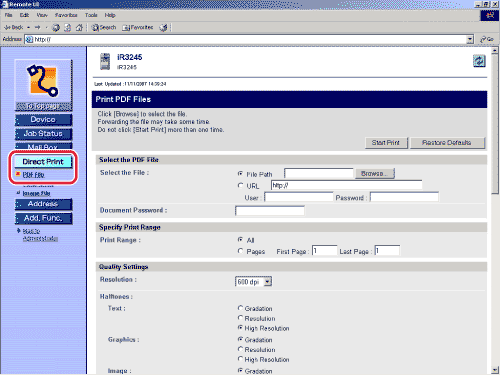
Task: Choose Gradation for Graphics halftones
Action: coord(240,339)
